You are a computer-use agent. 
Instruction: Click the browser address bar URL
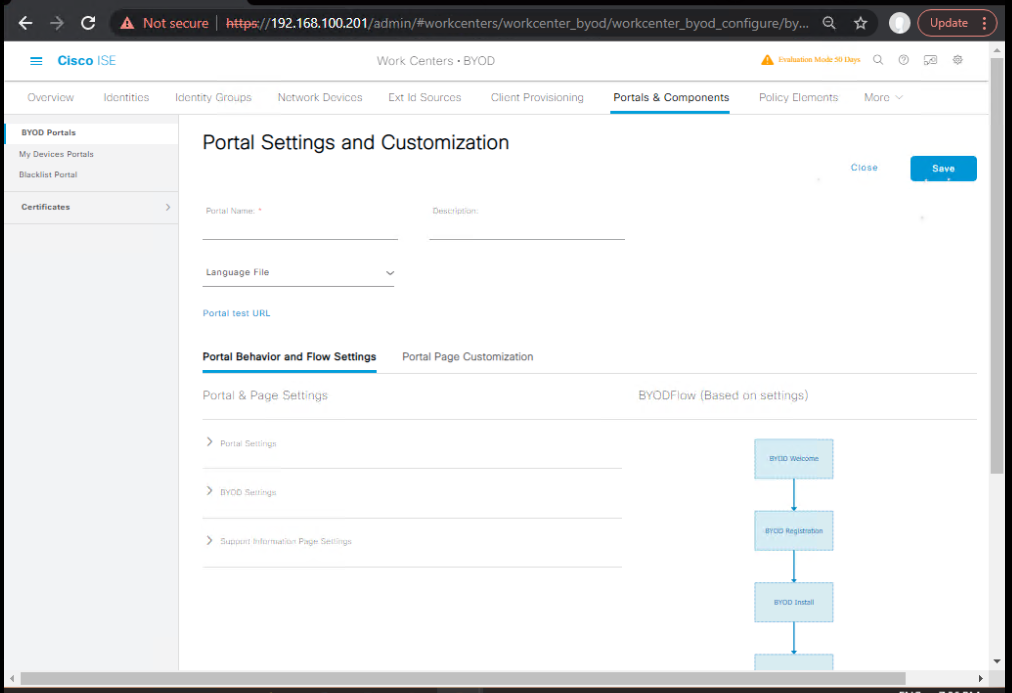(x=516, y=23)
